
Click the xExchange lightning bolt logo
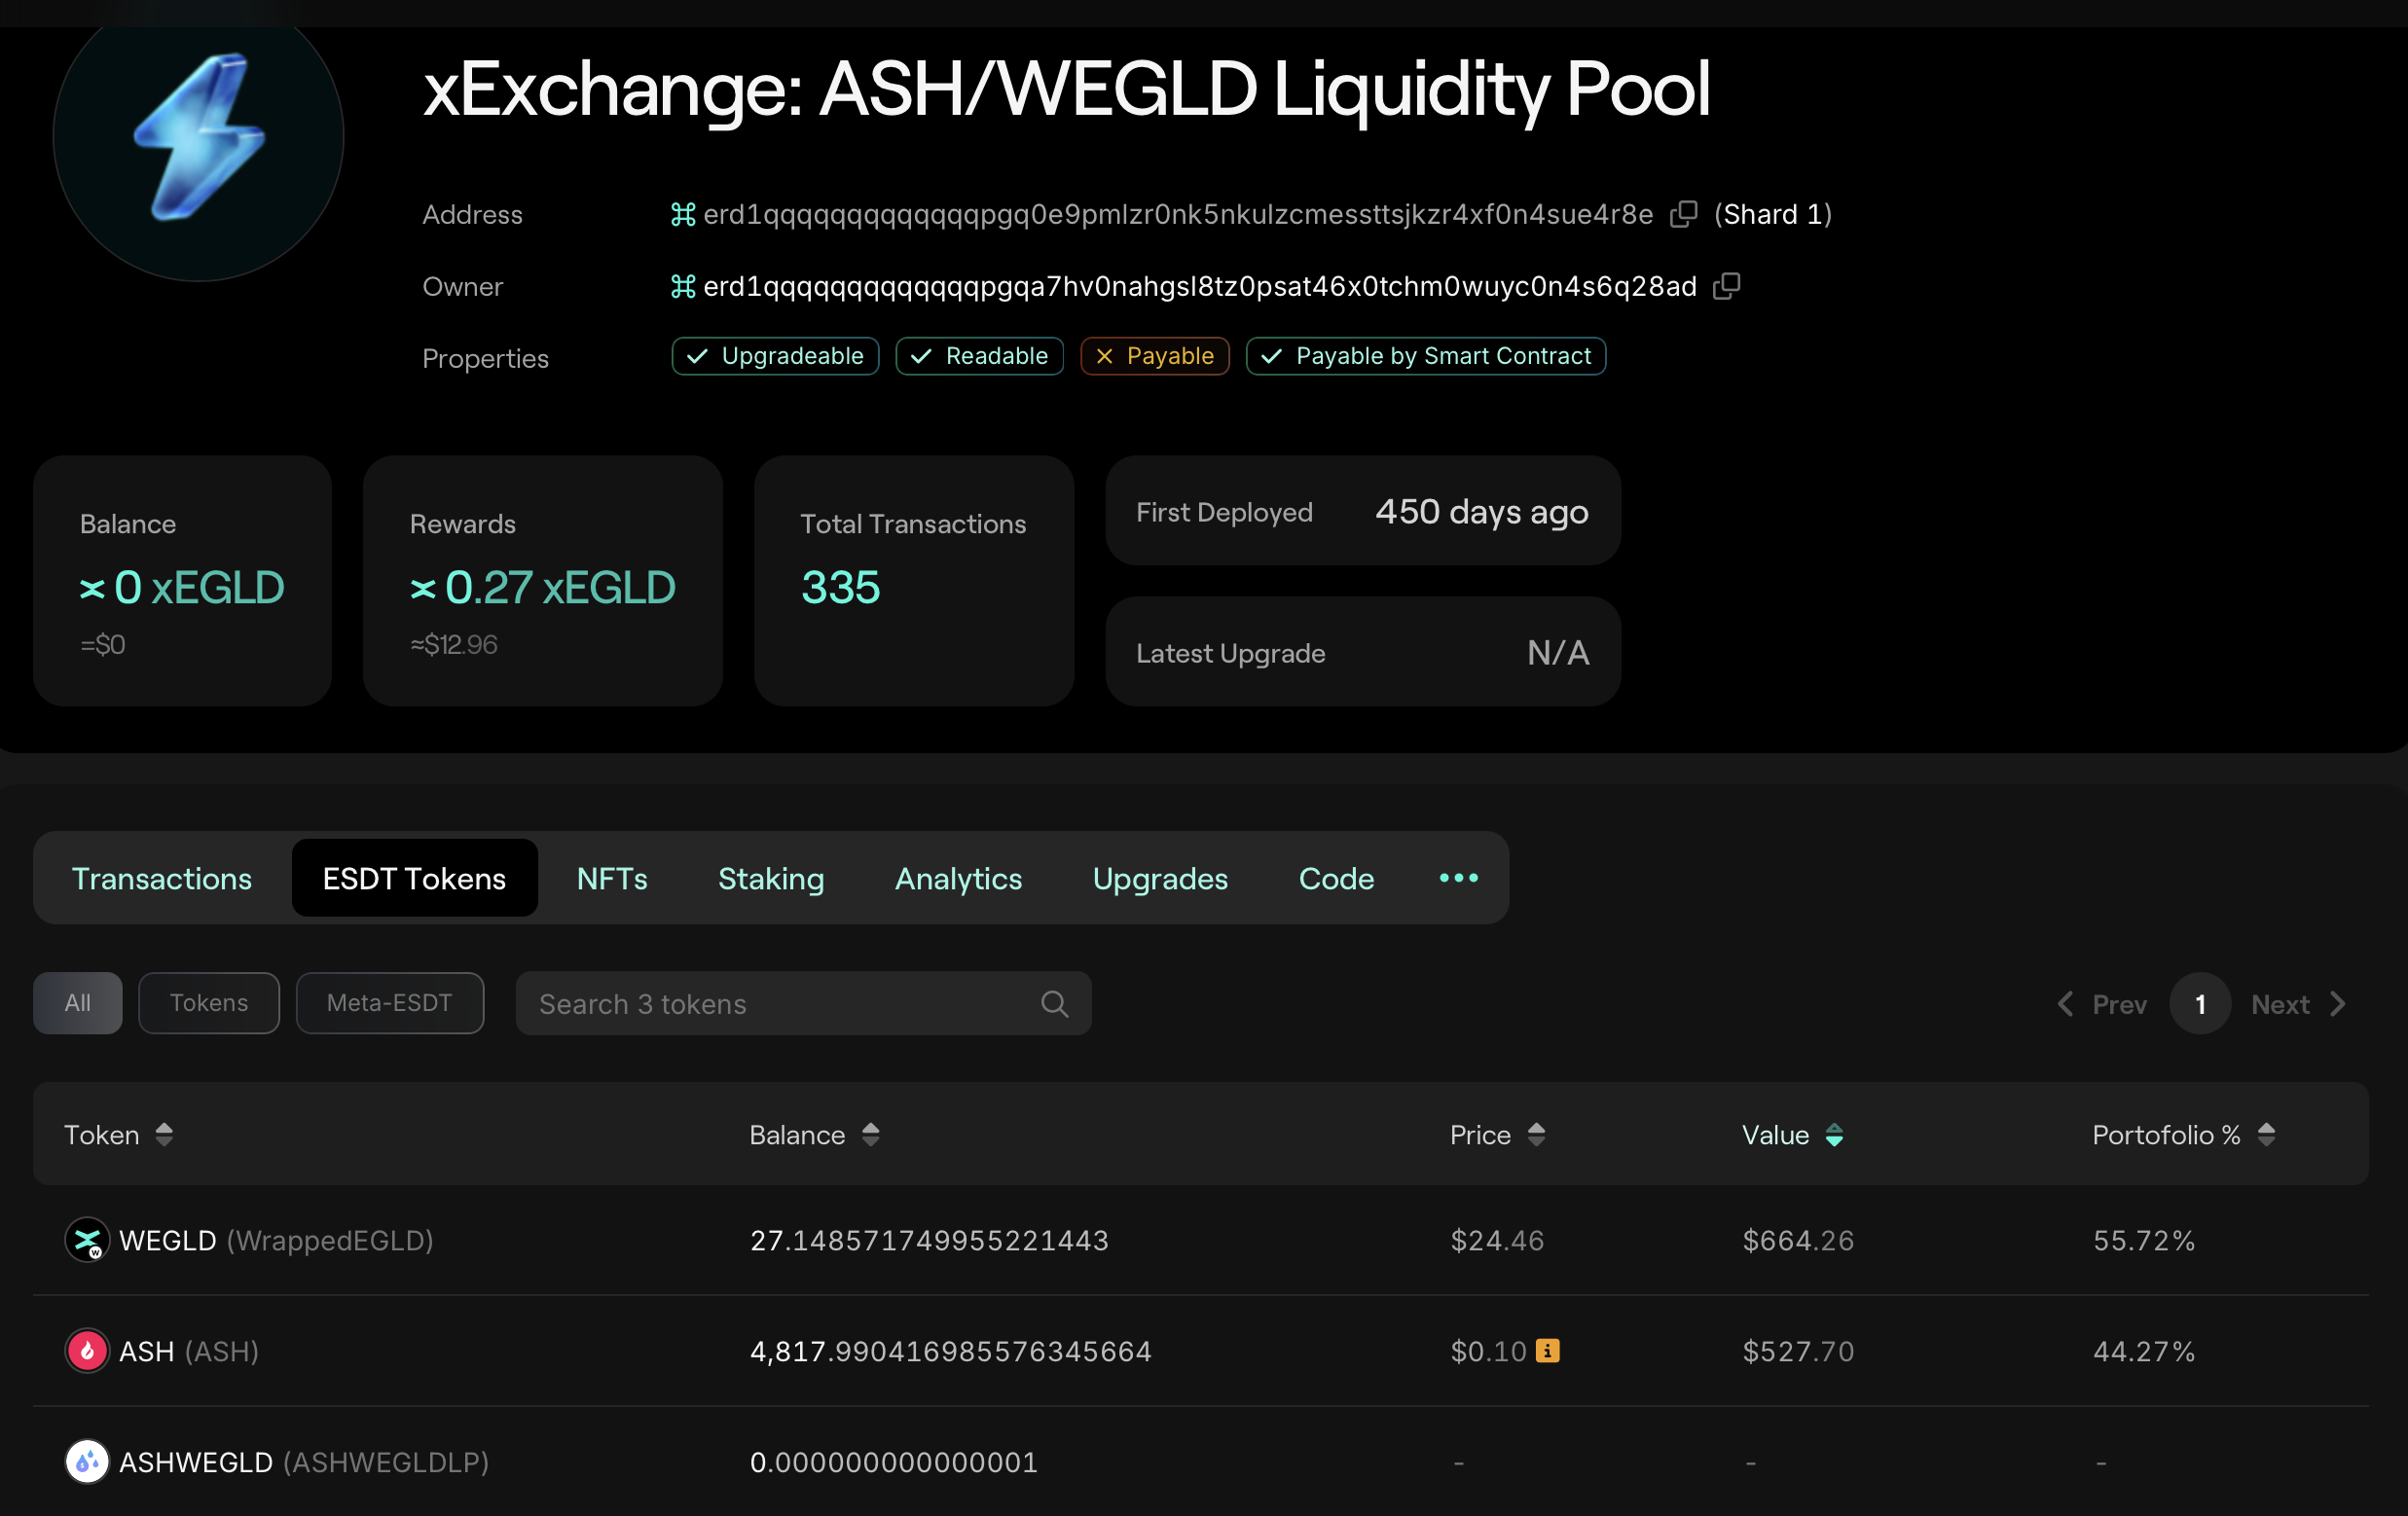[198, 136]
